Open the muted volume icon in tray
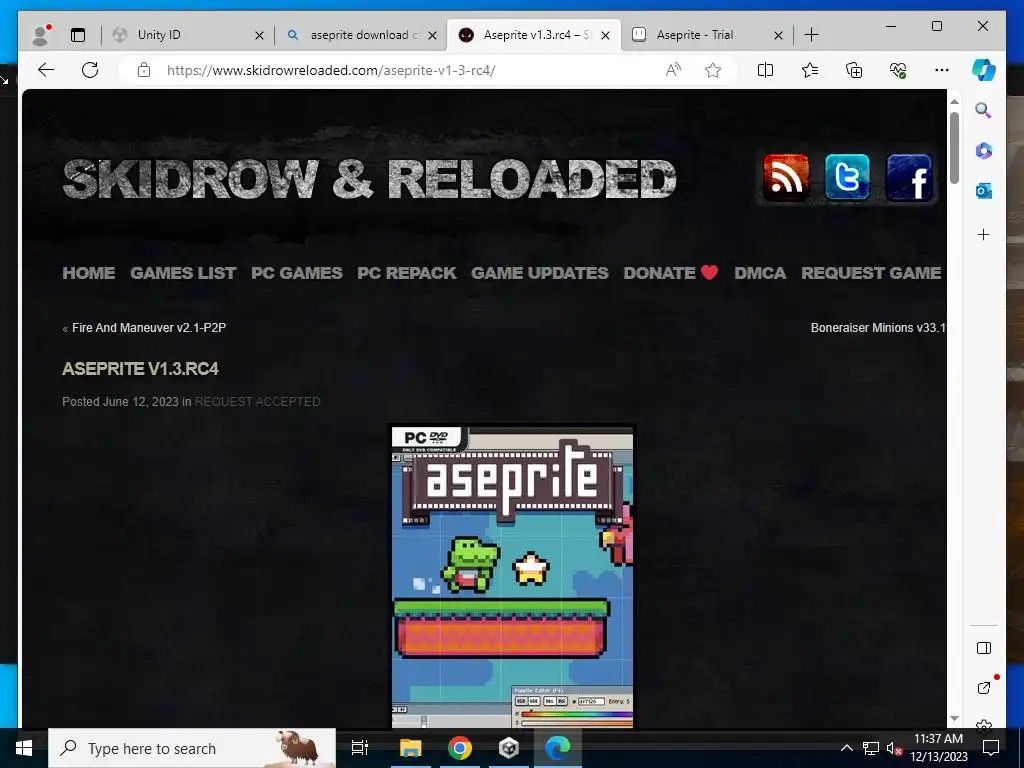Viewport: 1024px width, 768px height. [x=893, y=748]
